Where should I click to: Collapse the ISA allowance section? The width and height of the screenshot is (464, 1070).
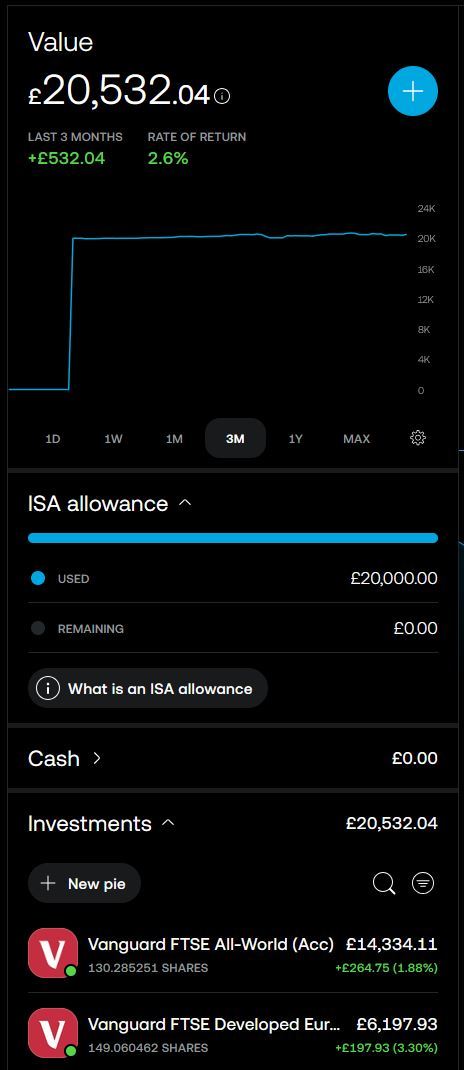[185, 504]
